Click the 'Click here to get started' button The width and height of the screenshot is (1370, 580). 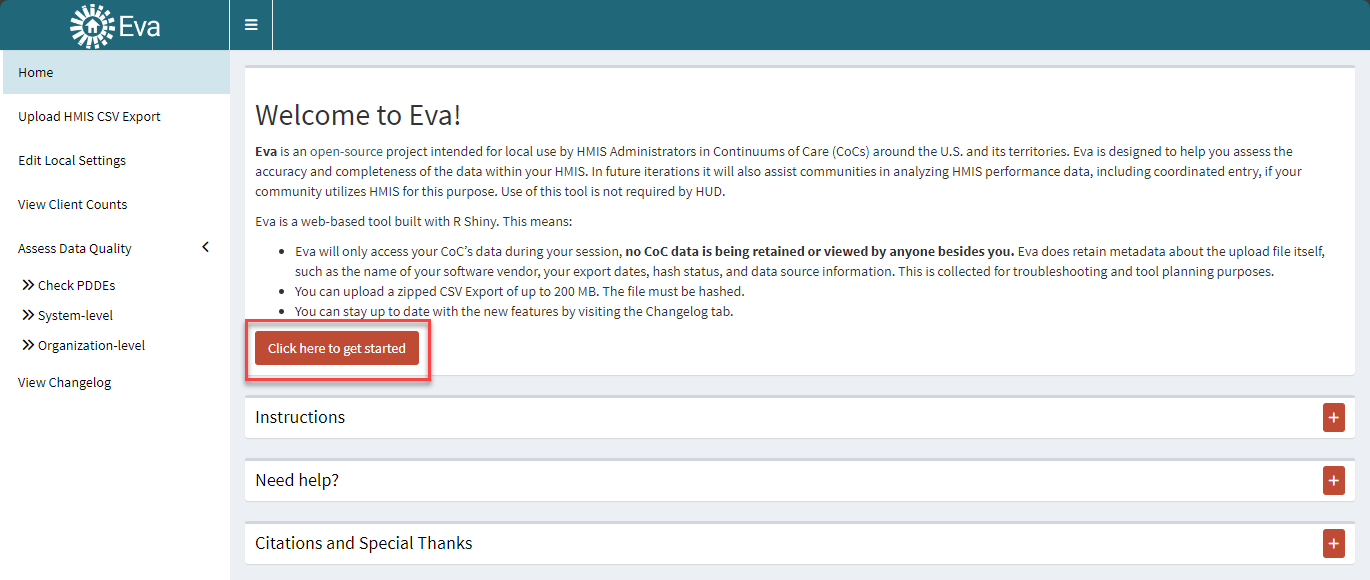coord(337,348)
